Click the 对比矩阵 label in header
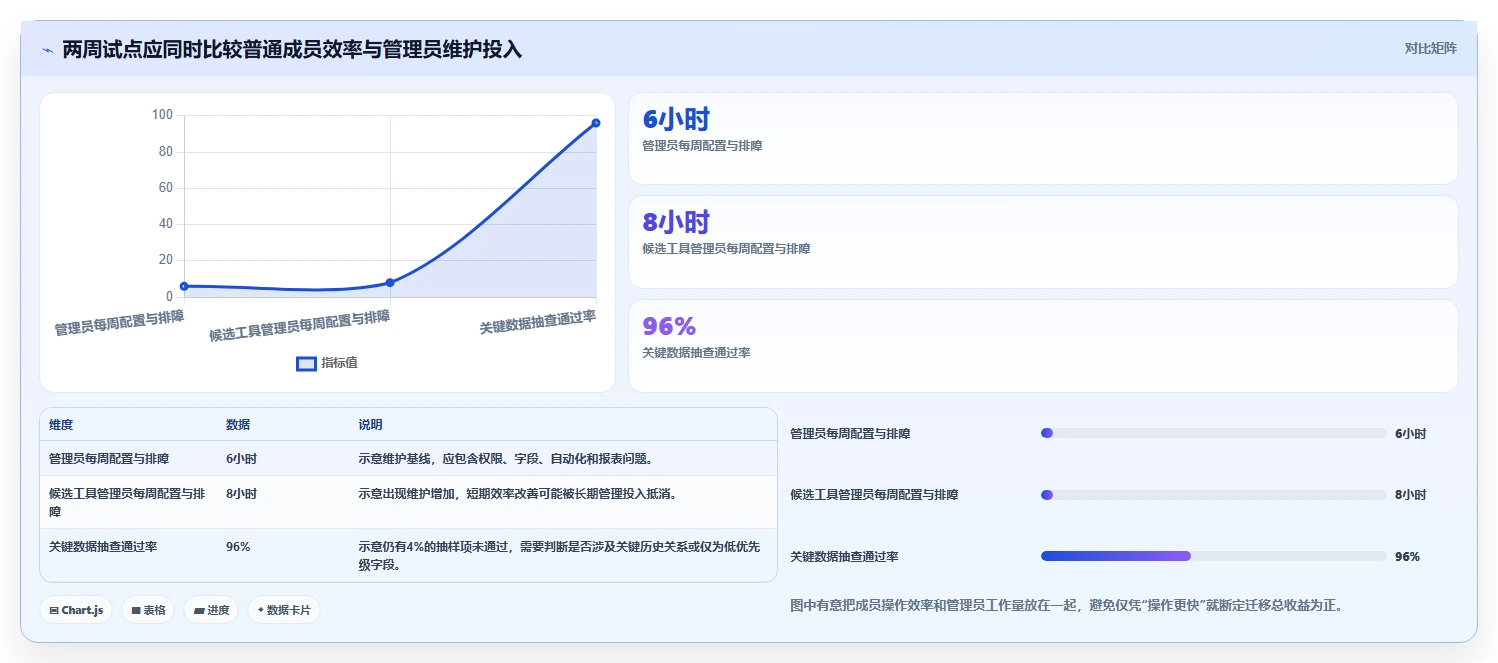The image size is (1498, 663). pos(1430,48)
